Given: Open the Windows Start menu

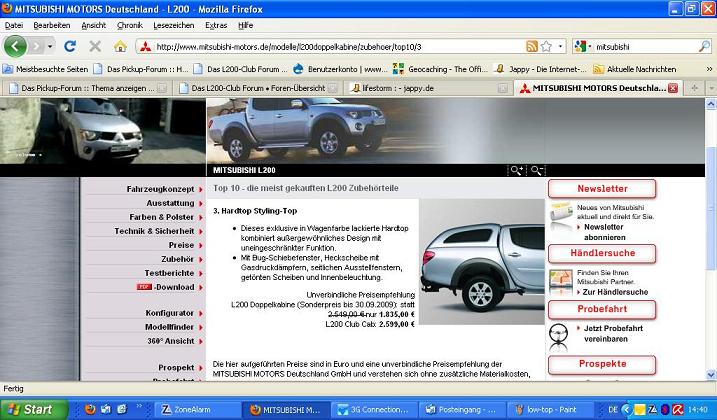Looking at the screenshot, I should [x=34, y=409].
